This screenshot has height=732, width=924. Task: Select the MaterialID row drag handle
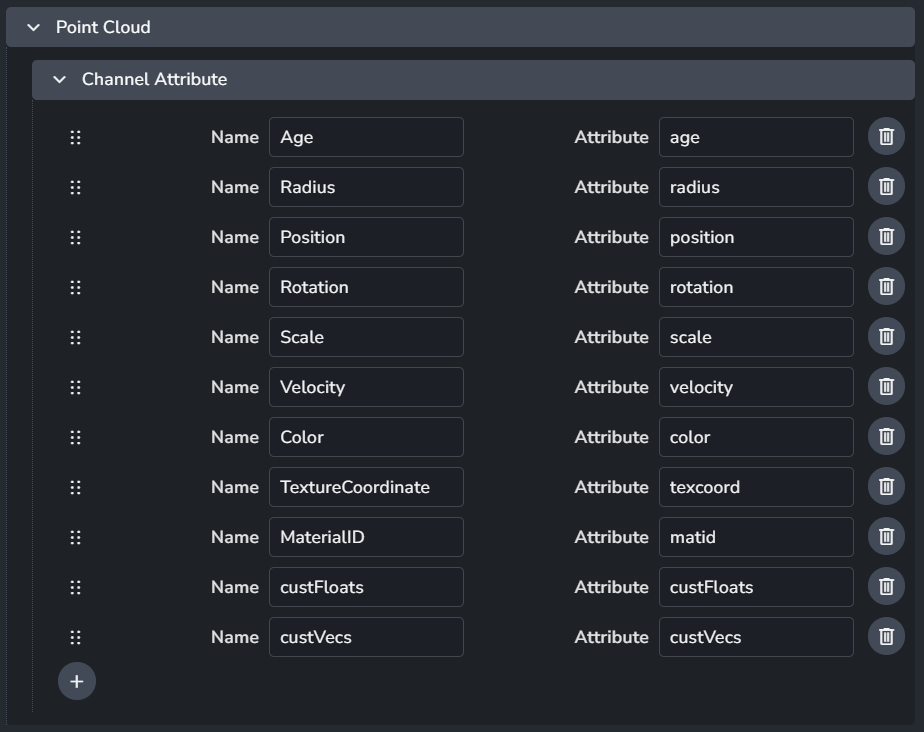(75, 538)
